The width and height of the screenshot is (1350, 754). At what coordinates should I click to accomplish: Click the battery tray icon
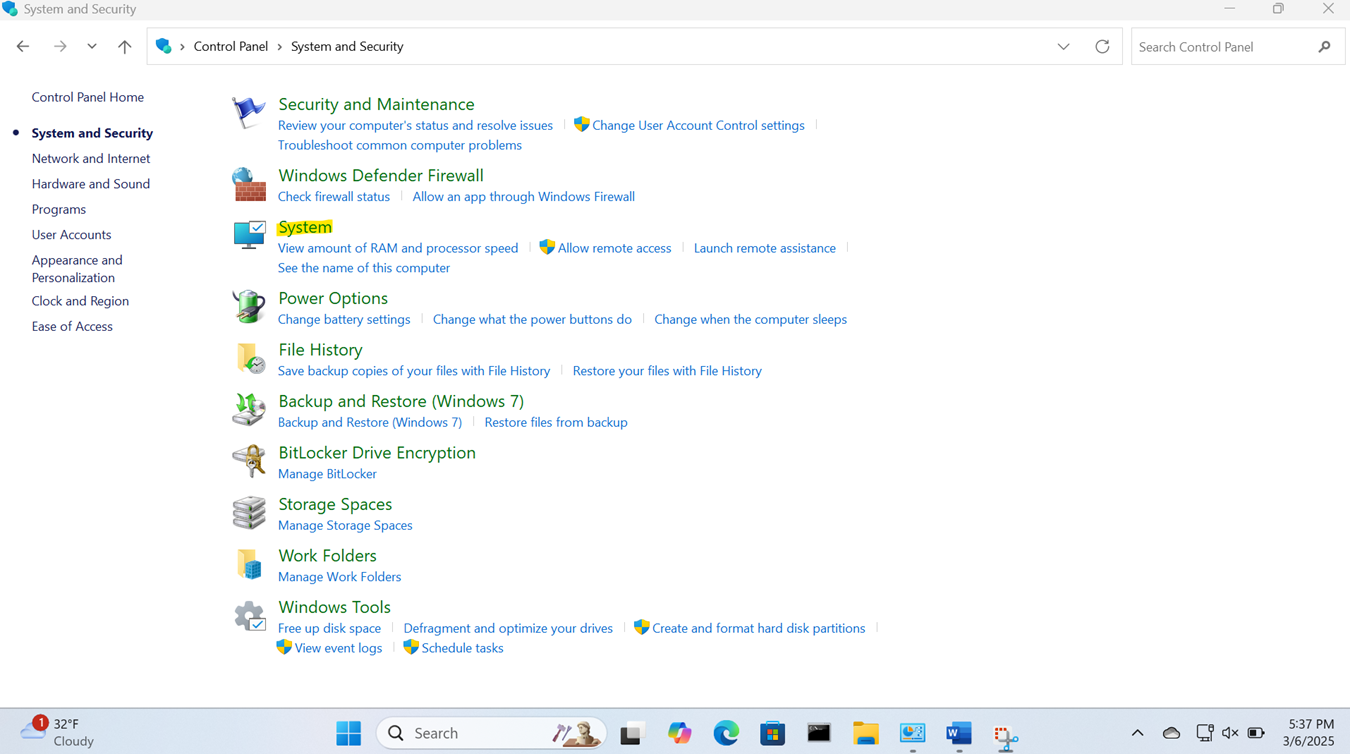coord(1257,733)
